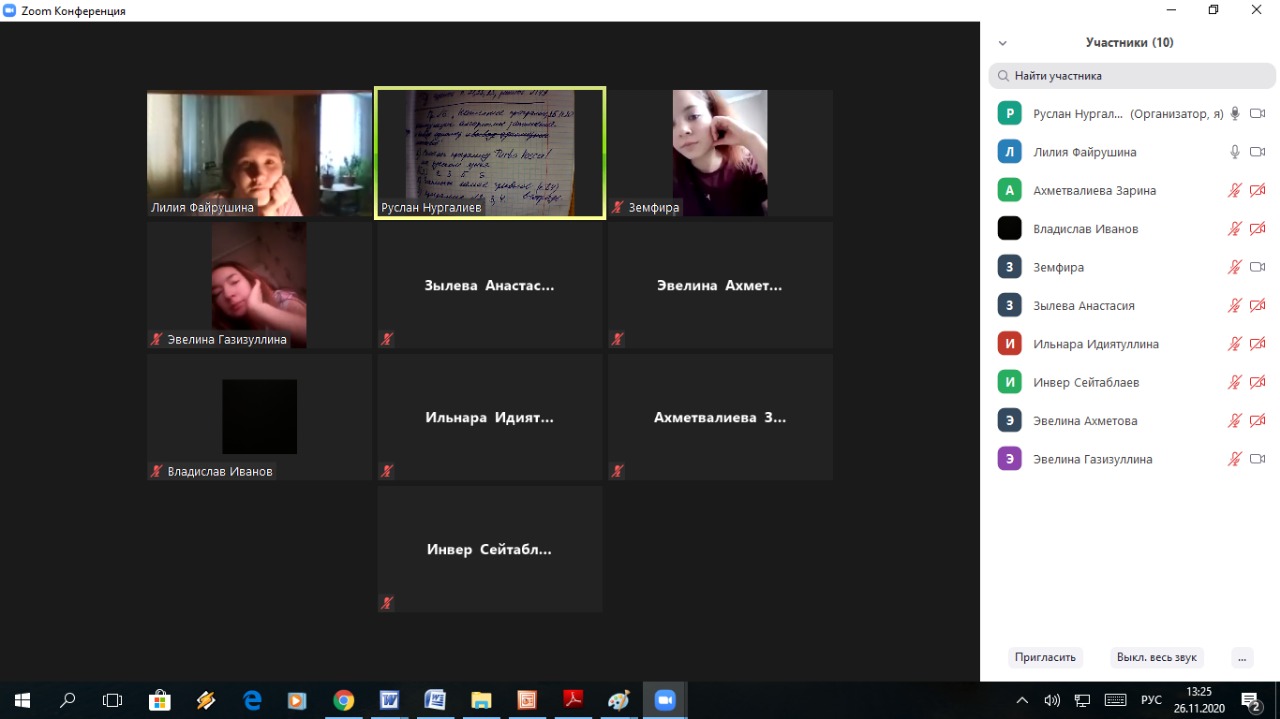Open the more options ellipsis button

(1241, 657)
